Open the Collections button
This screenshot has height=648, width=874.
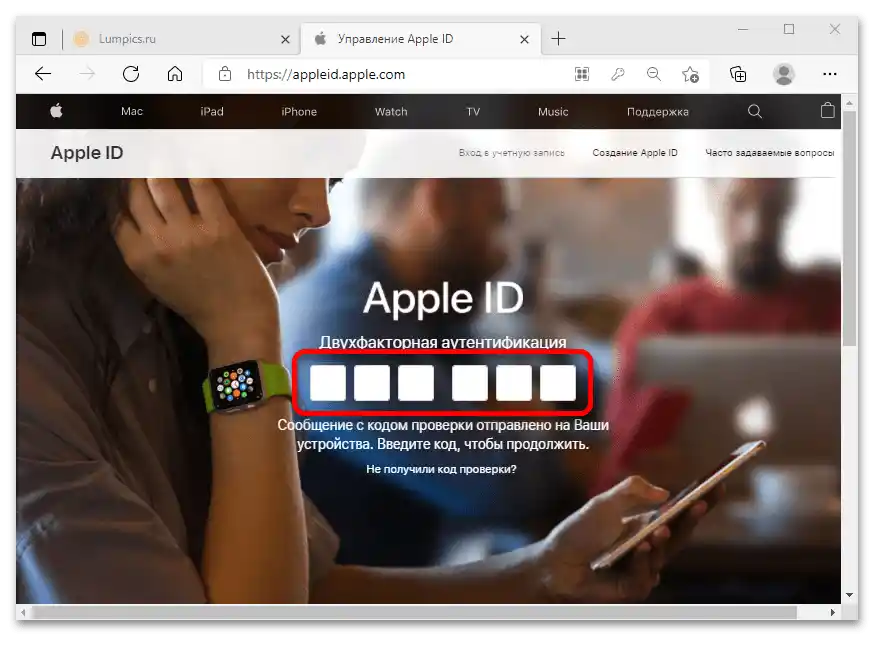pos(738,74)
